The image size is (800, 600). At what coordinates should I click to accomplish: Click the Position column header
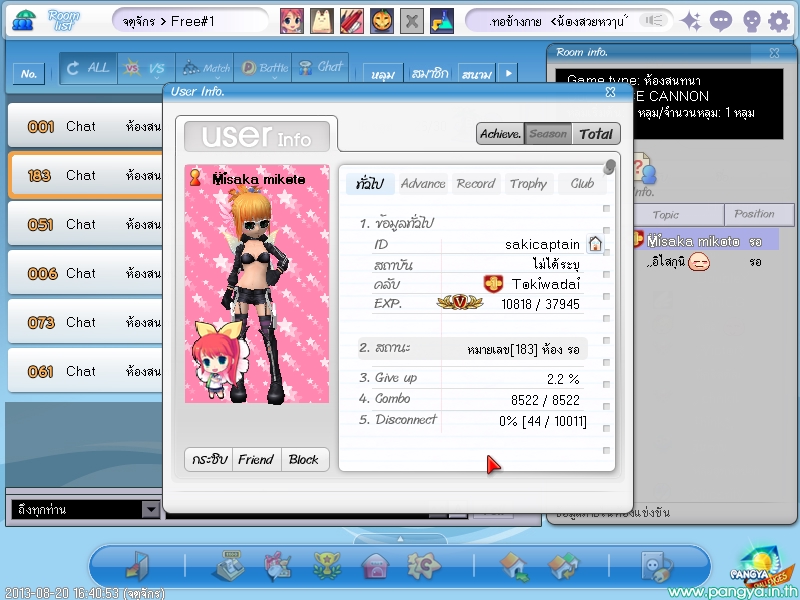click(759, 215)
